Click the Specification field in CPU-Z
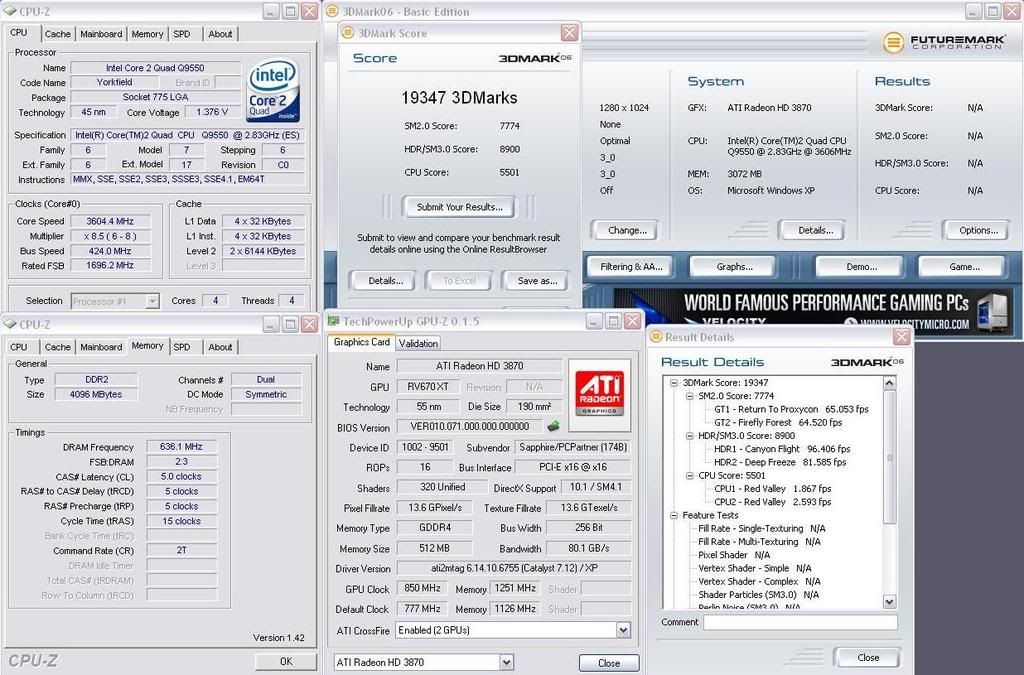Screen dimensions: 1024x675 tap(187, 135)
